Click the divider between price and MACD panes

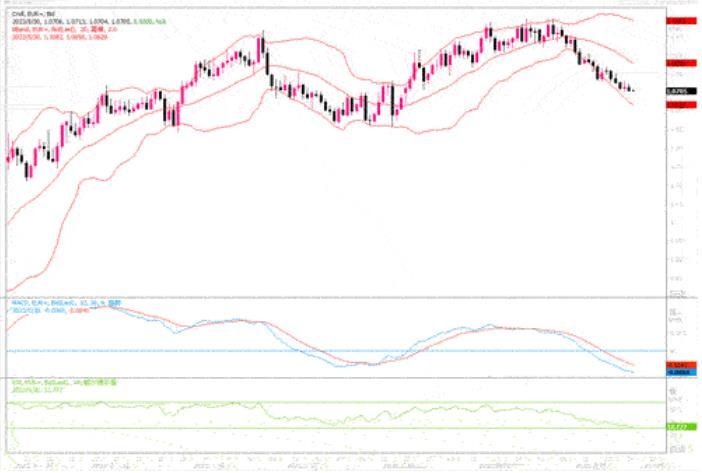(351, 298)
